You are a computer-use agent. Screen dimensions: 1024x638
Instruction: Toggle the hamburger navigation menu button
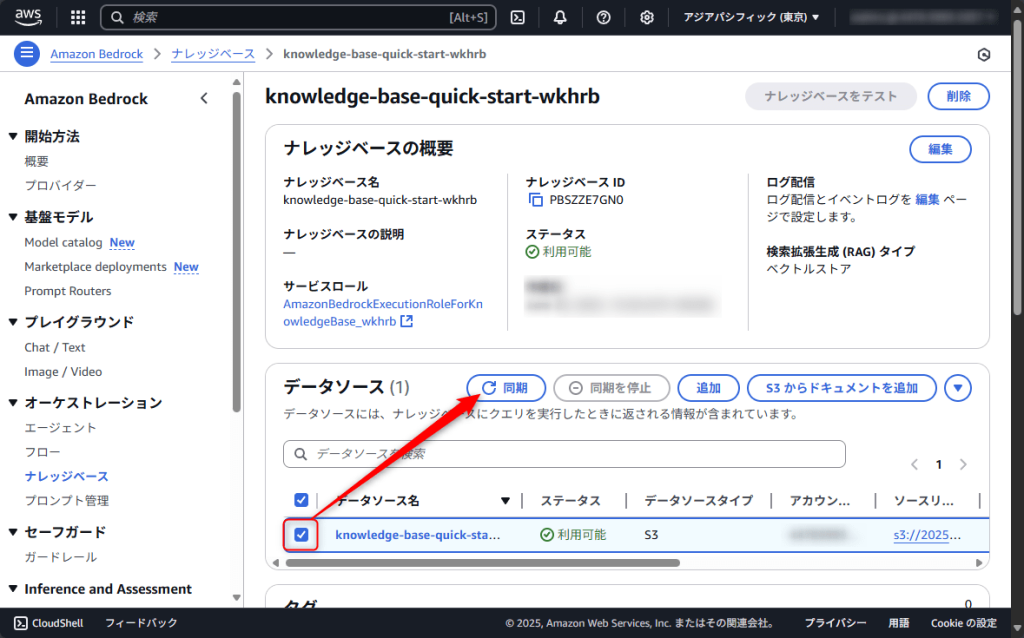[x=27, y=54]
